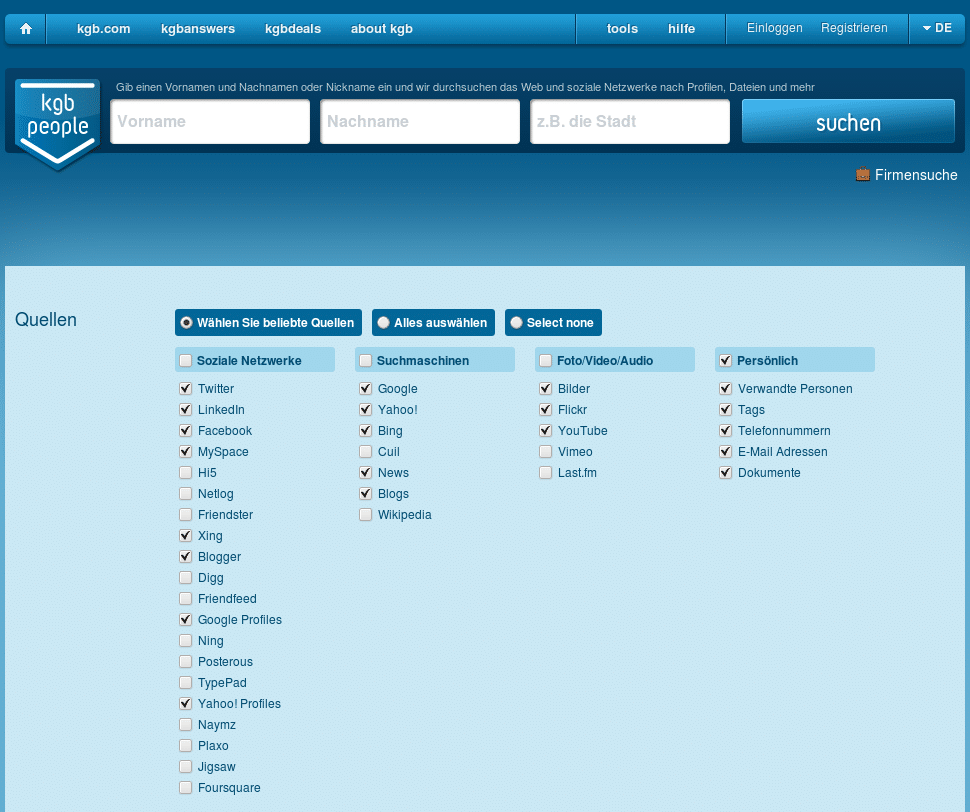The width and height of the screenshot is (970, 812).
Task: Uncheck the Twitter checkbox
Action: tap(186, 388)
